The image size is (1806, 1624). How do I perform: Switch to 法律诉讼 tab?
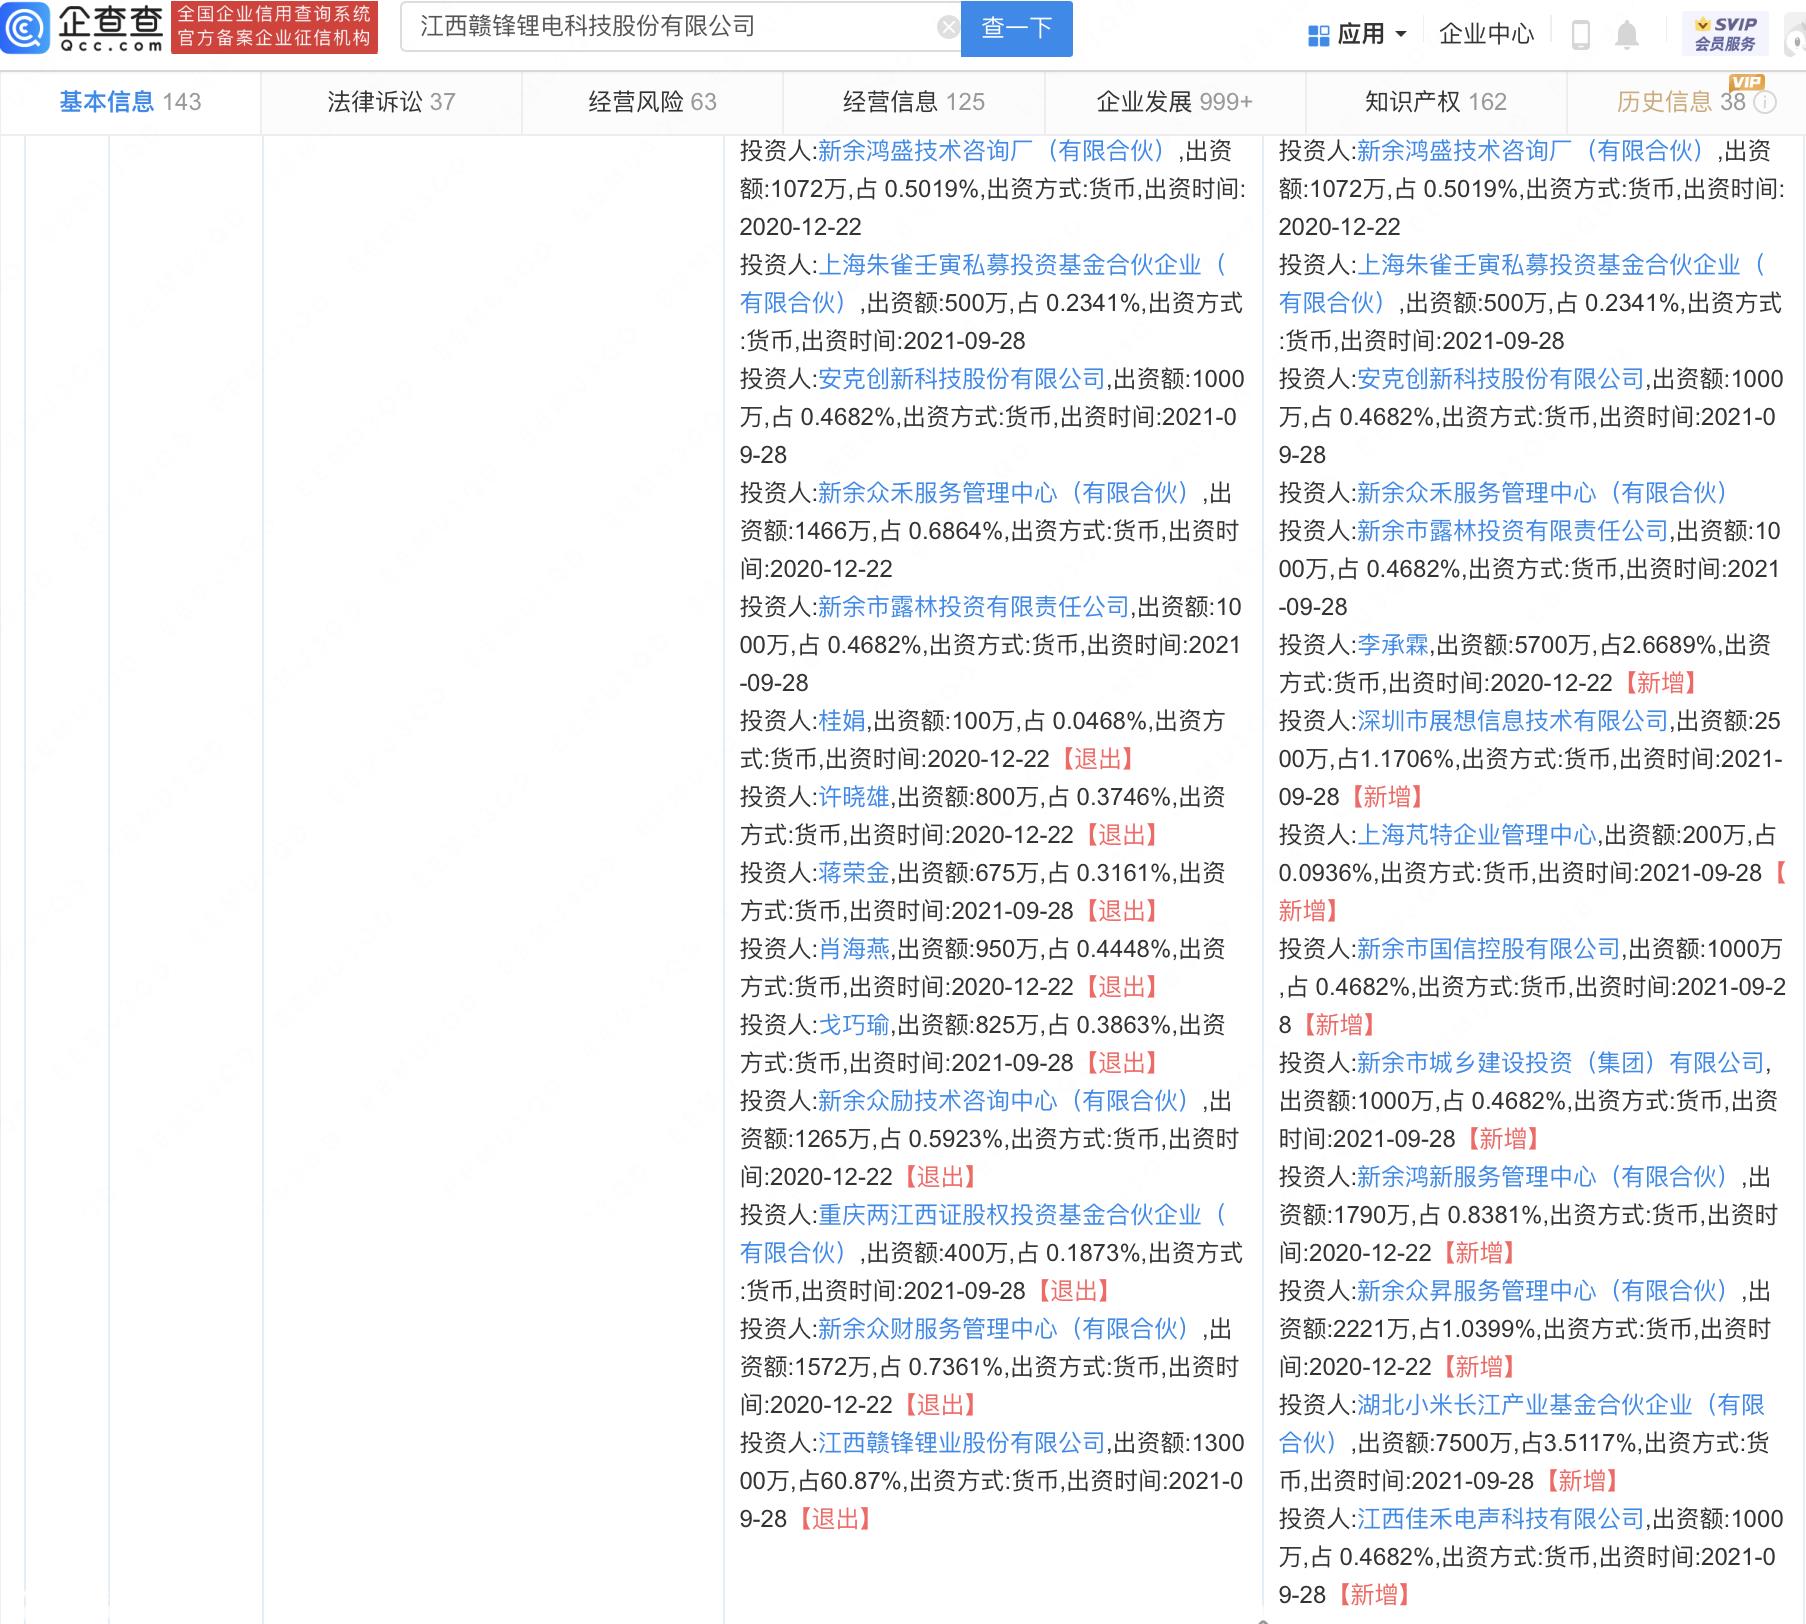click(391, 102)
